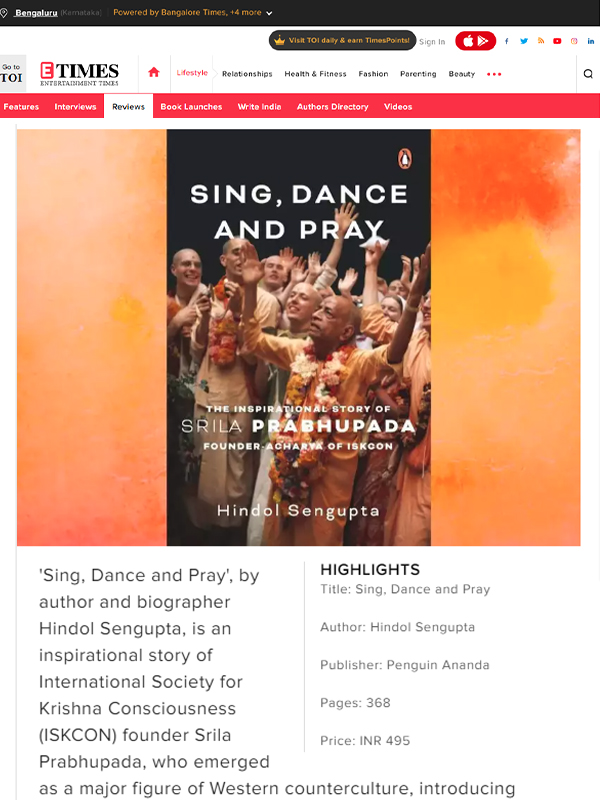The height and width of the screenshot is (800, 600).
Task: Open the Twitter bird icon
Action: pyautogui.click(x=524, y=41)
